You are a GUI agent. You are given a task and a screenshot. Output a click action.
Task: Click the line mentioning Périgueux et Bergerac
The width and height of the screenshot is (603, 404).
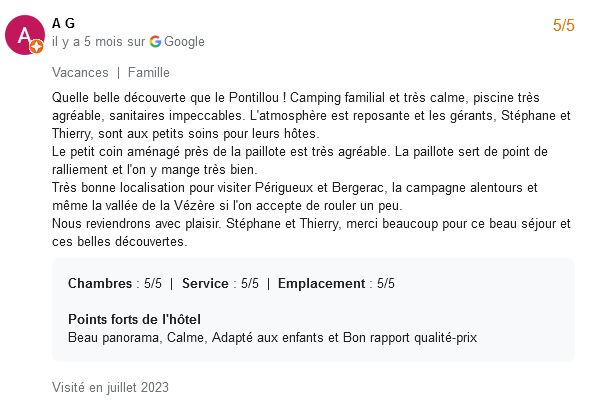[x=295, y=188]
